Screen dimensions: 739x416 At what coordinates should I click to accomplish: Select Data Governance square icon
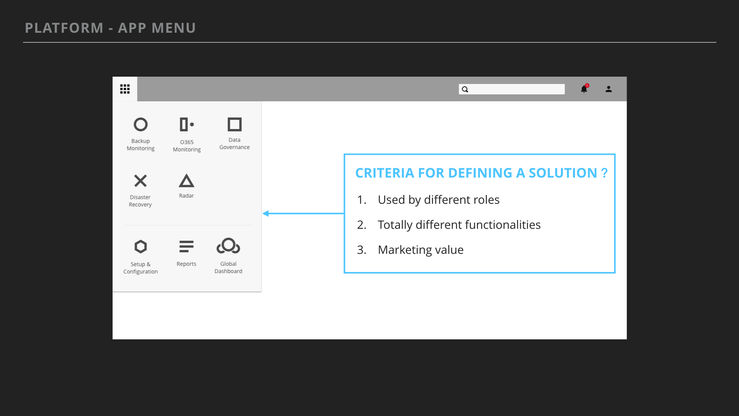[x=234, y=124]
